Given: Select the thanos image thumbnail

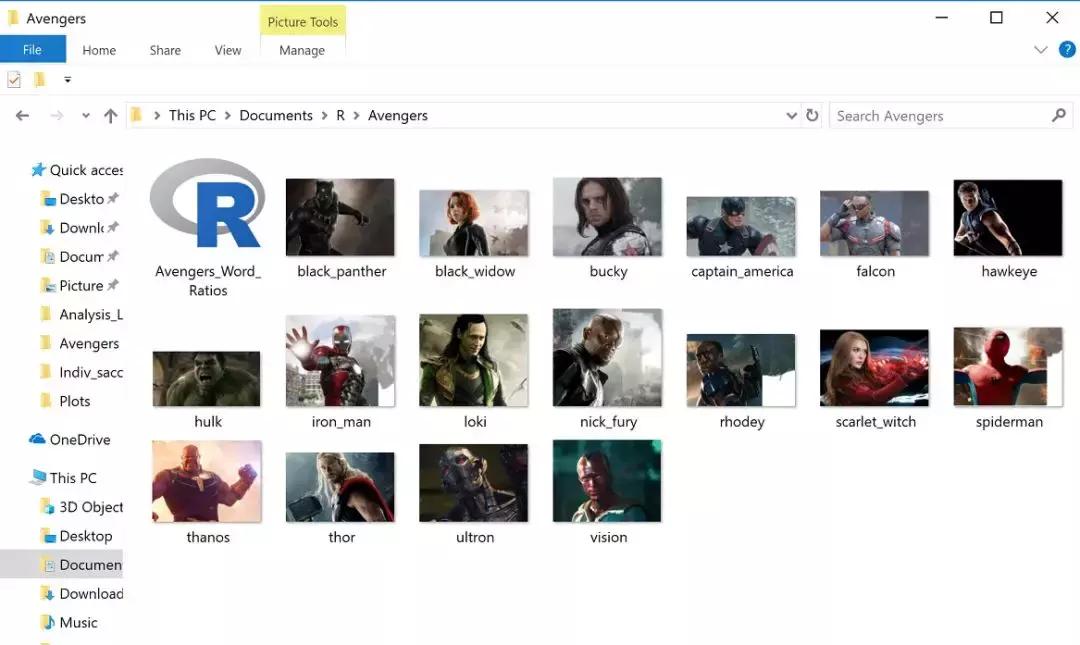Looking at the screenshot, I should (x=207, y=482).
